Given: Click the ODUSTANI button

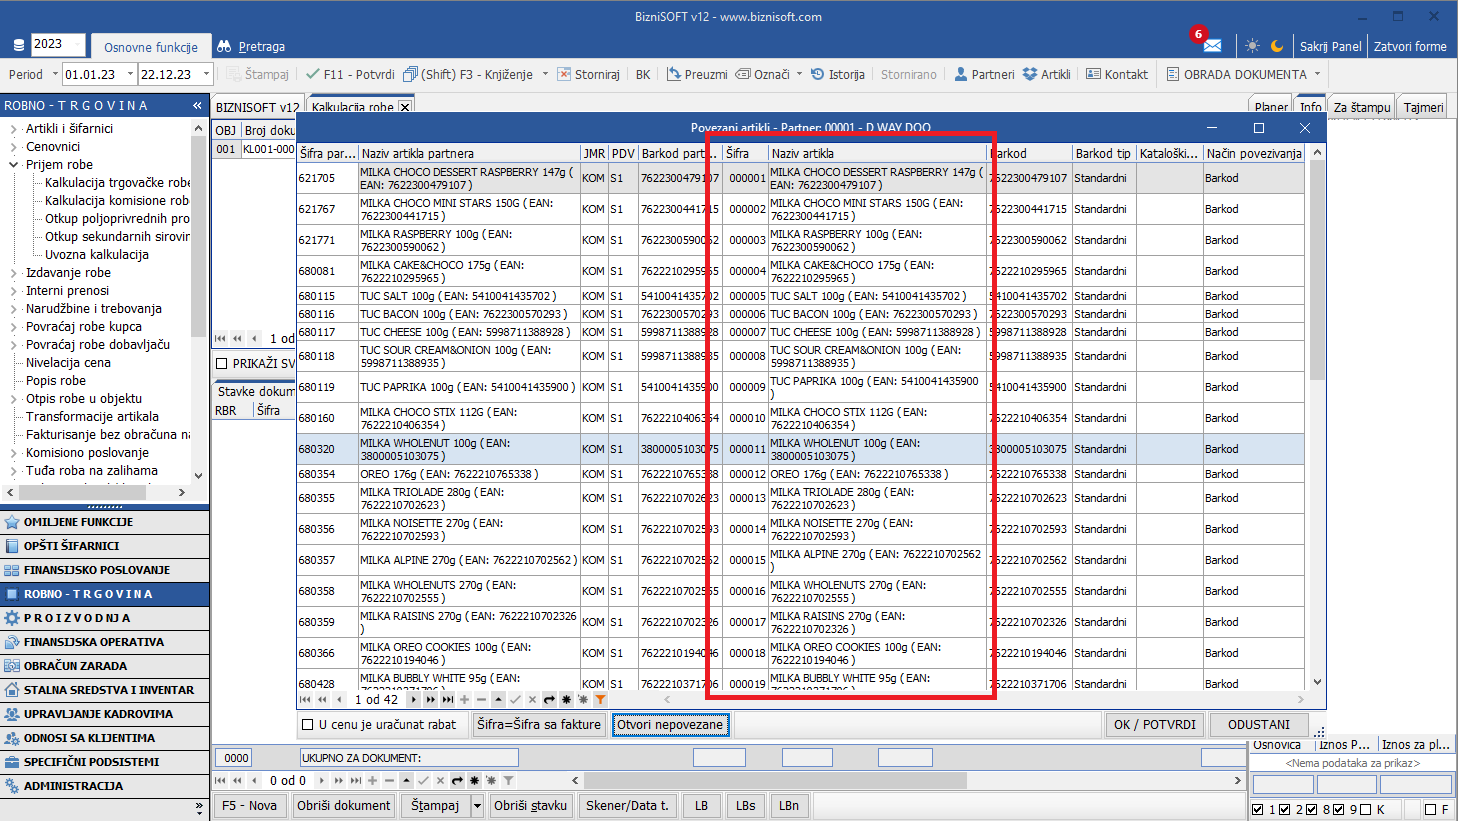Looking at the screenshot, I should point(1259,725).
